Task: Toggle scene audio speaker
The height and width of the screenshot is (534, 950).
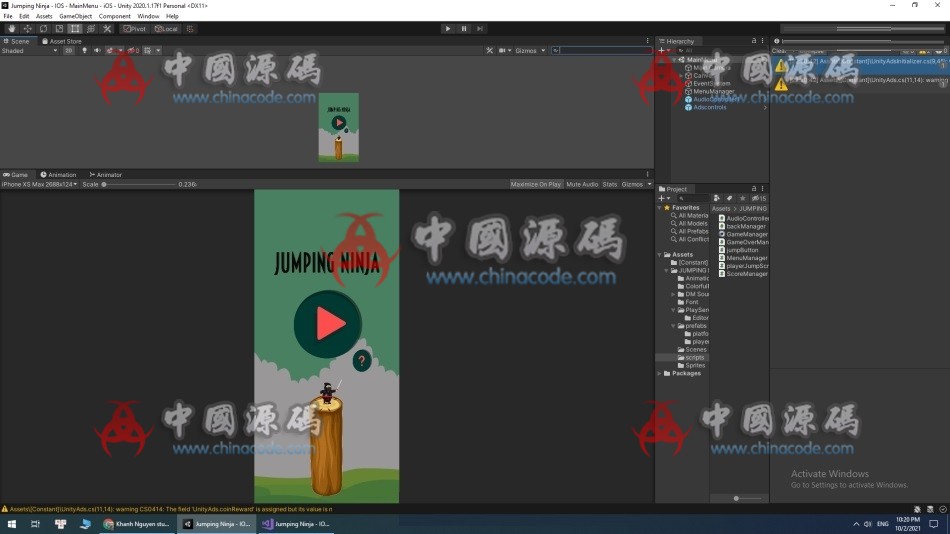Action: click(97, 51)
